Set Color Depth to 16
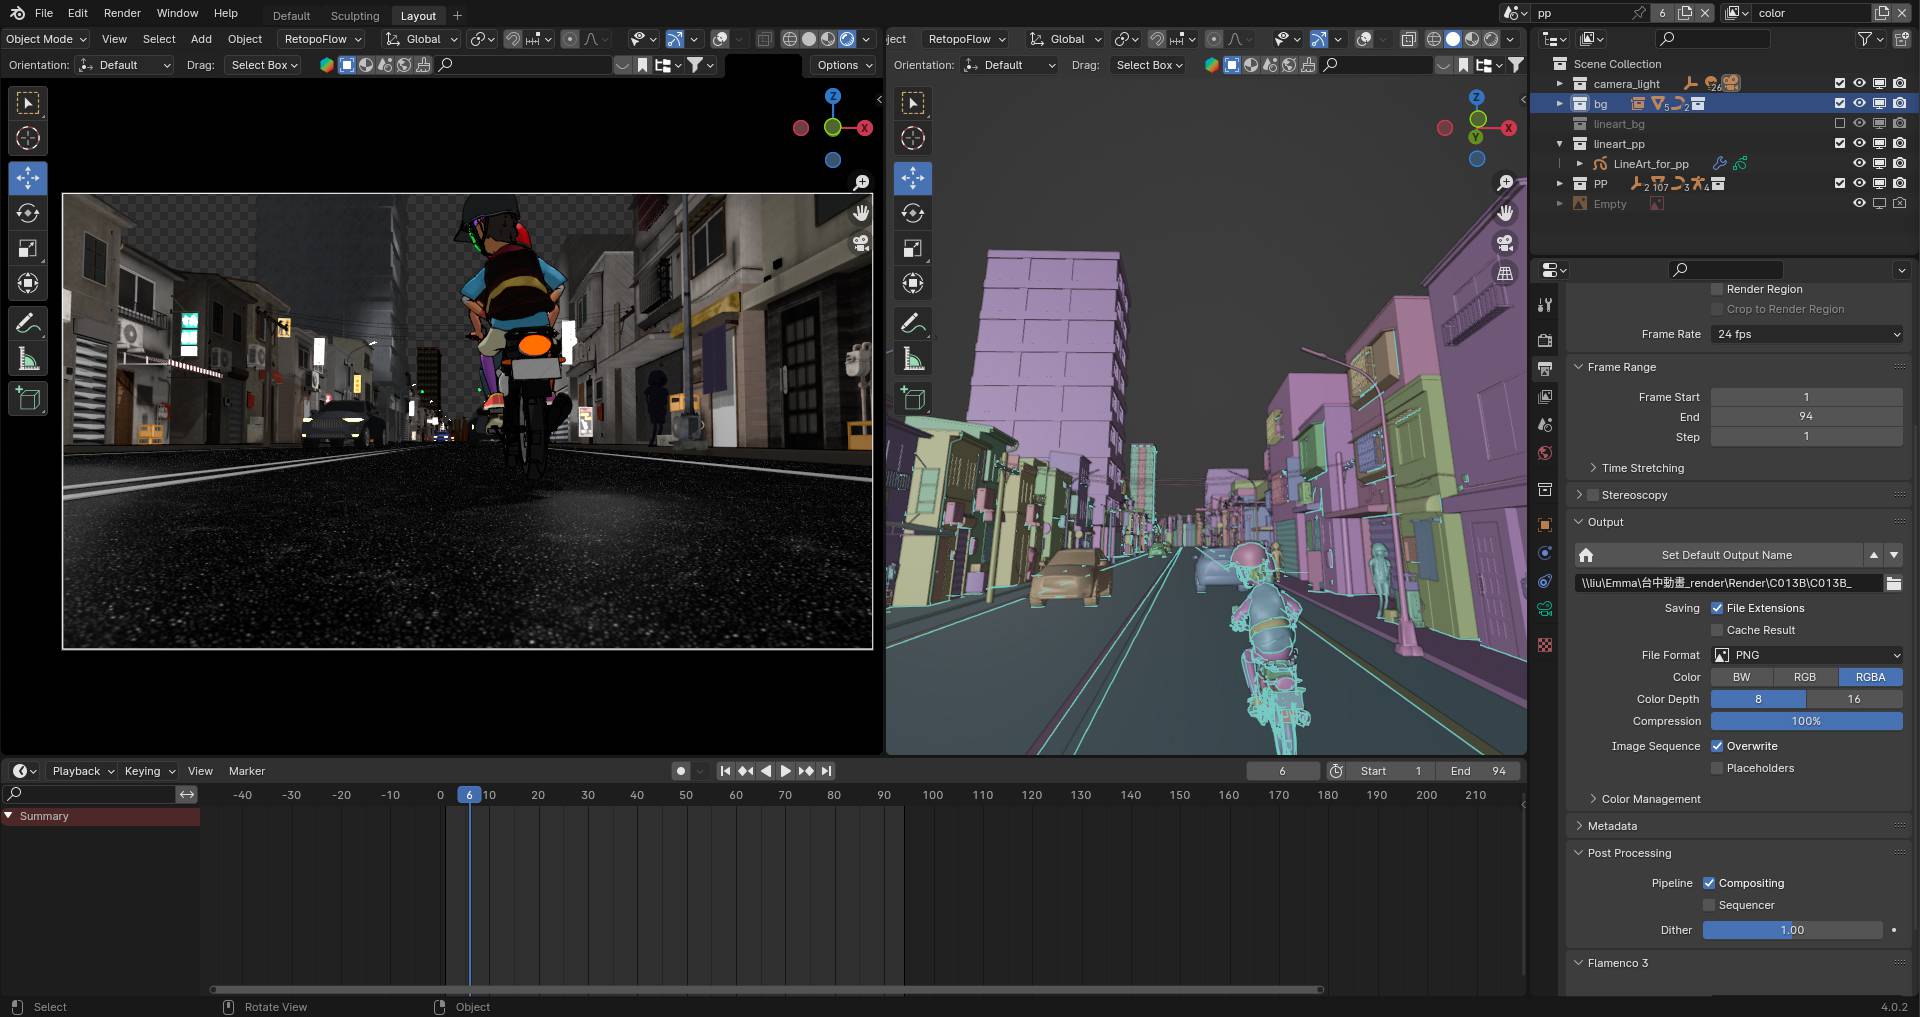The width and height of the screenshot is (1920, 1017). click(1853, 699)
